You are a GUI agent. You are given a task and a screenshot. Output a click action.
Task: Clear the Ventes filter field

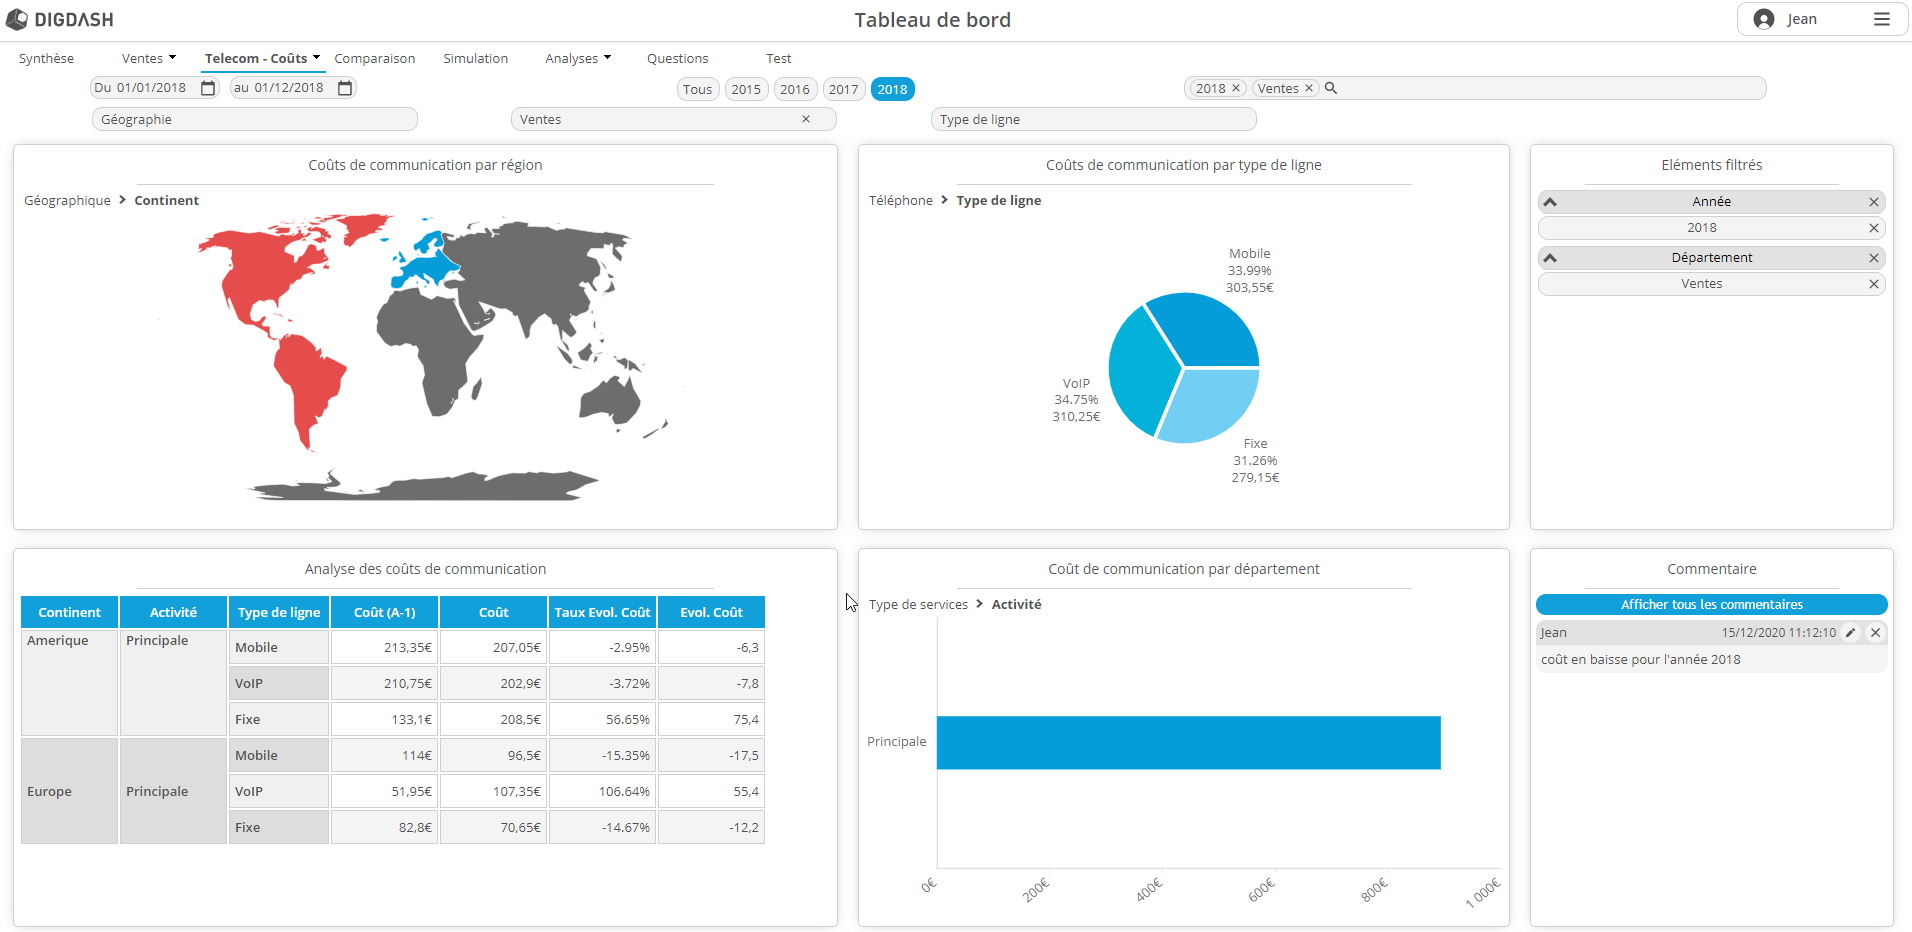coord(806,119)
